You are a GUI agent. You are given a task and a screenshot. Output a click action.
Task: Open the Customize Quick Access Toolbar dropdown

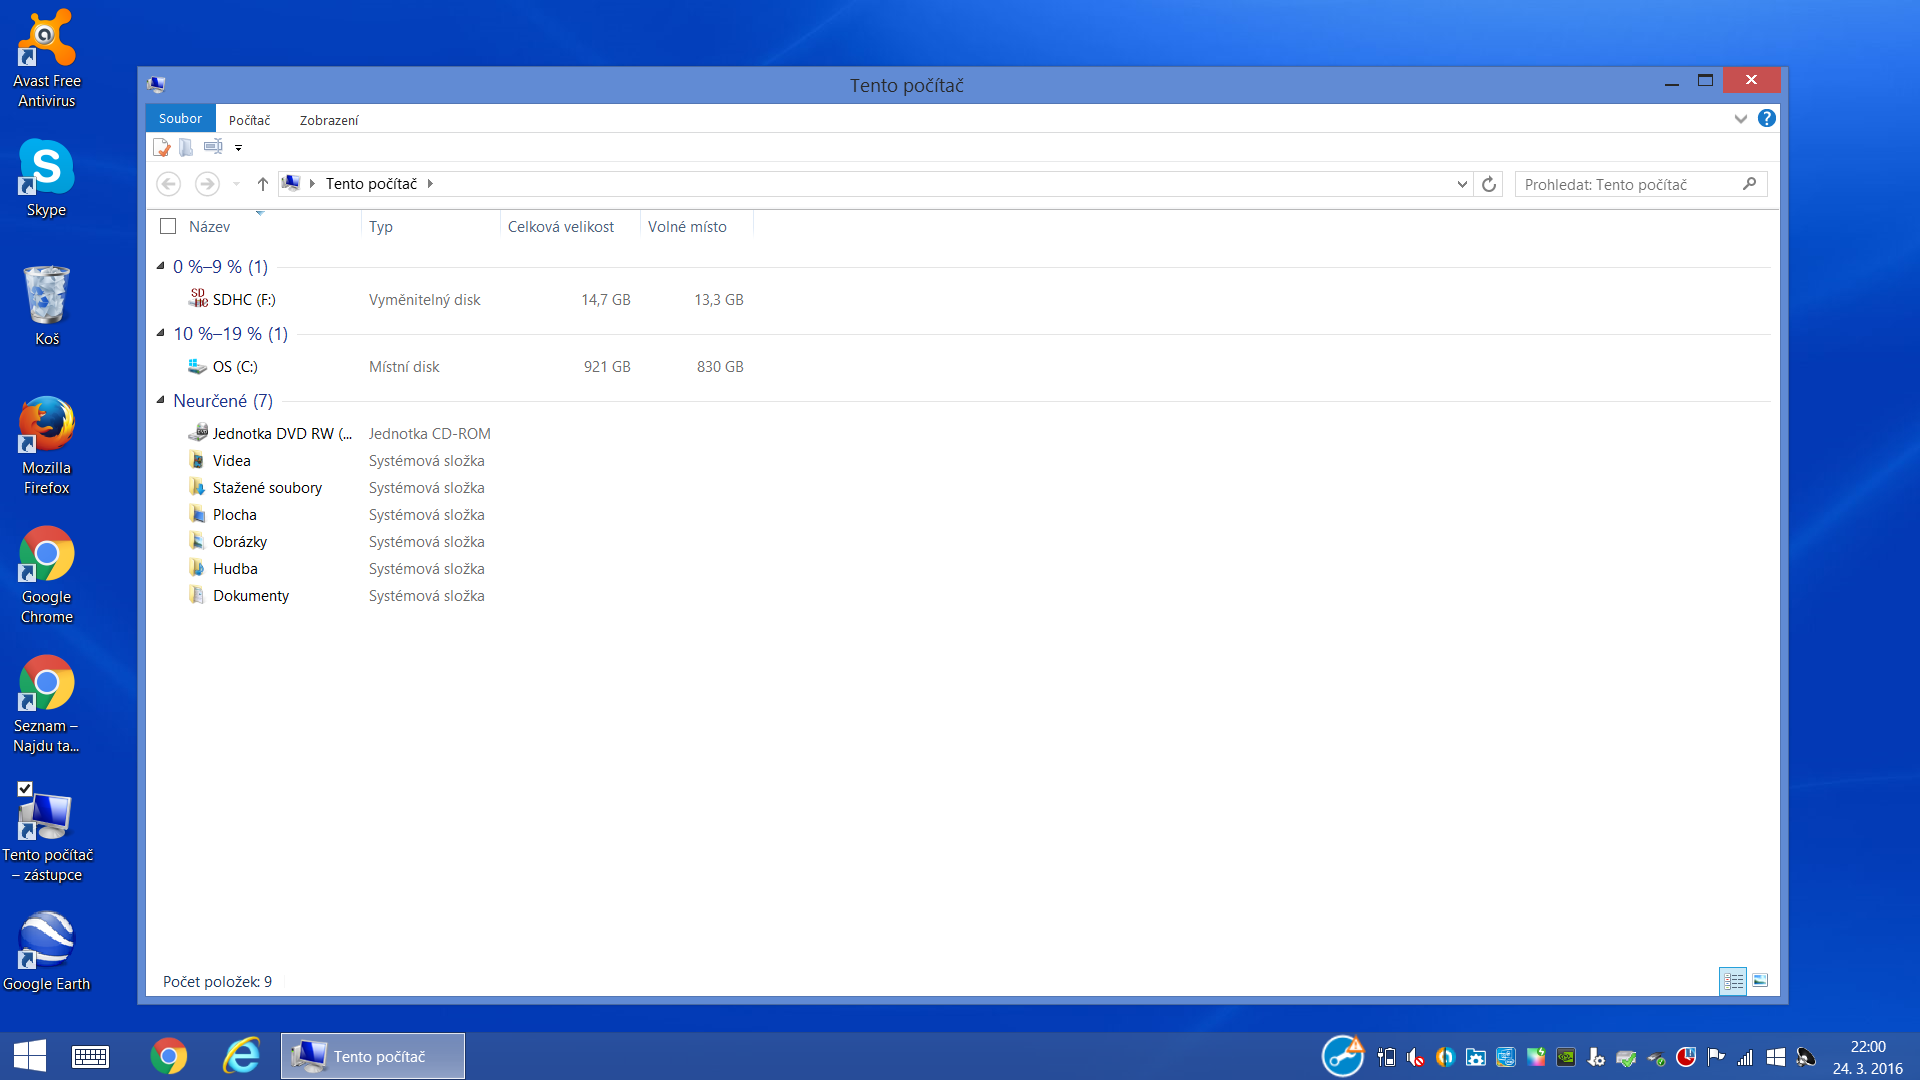238,148
